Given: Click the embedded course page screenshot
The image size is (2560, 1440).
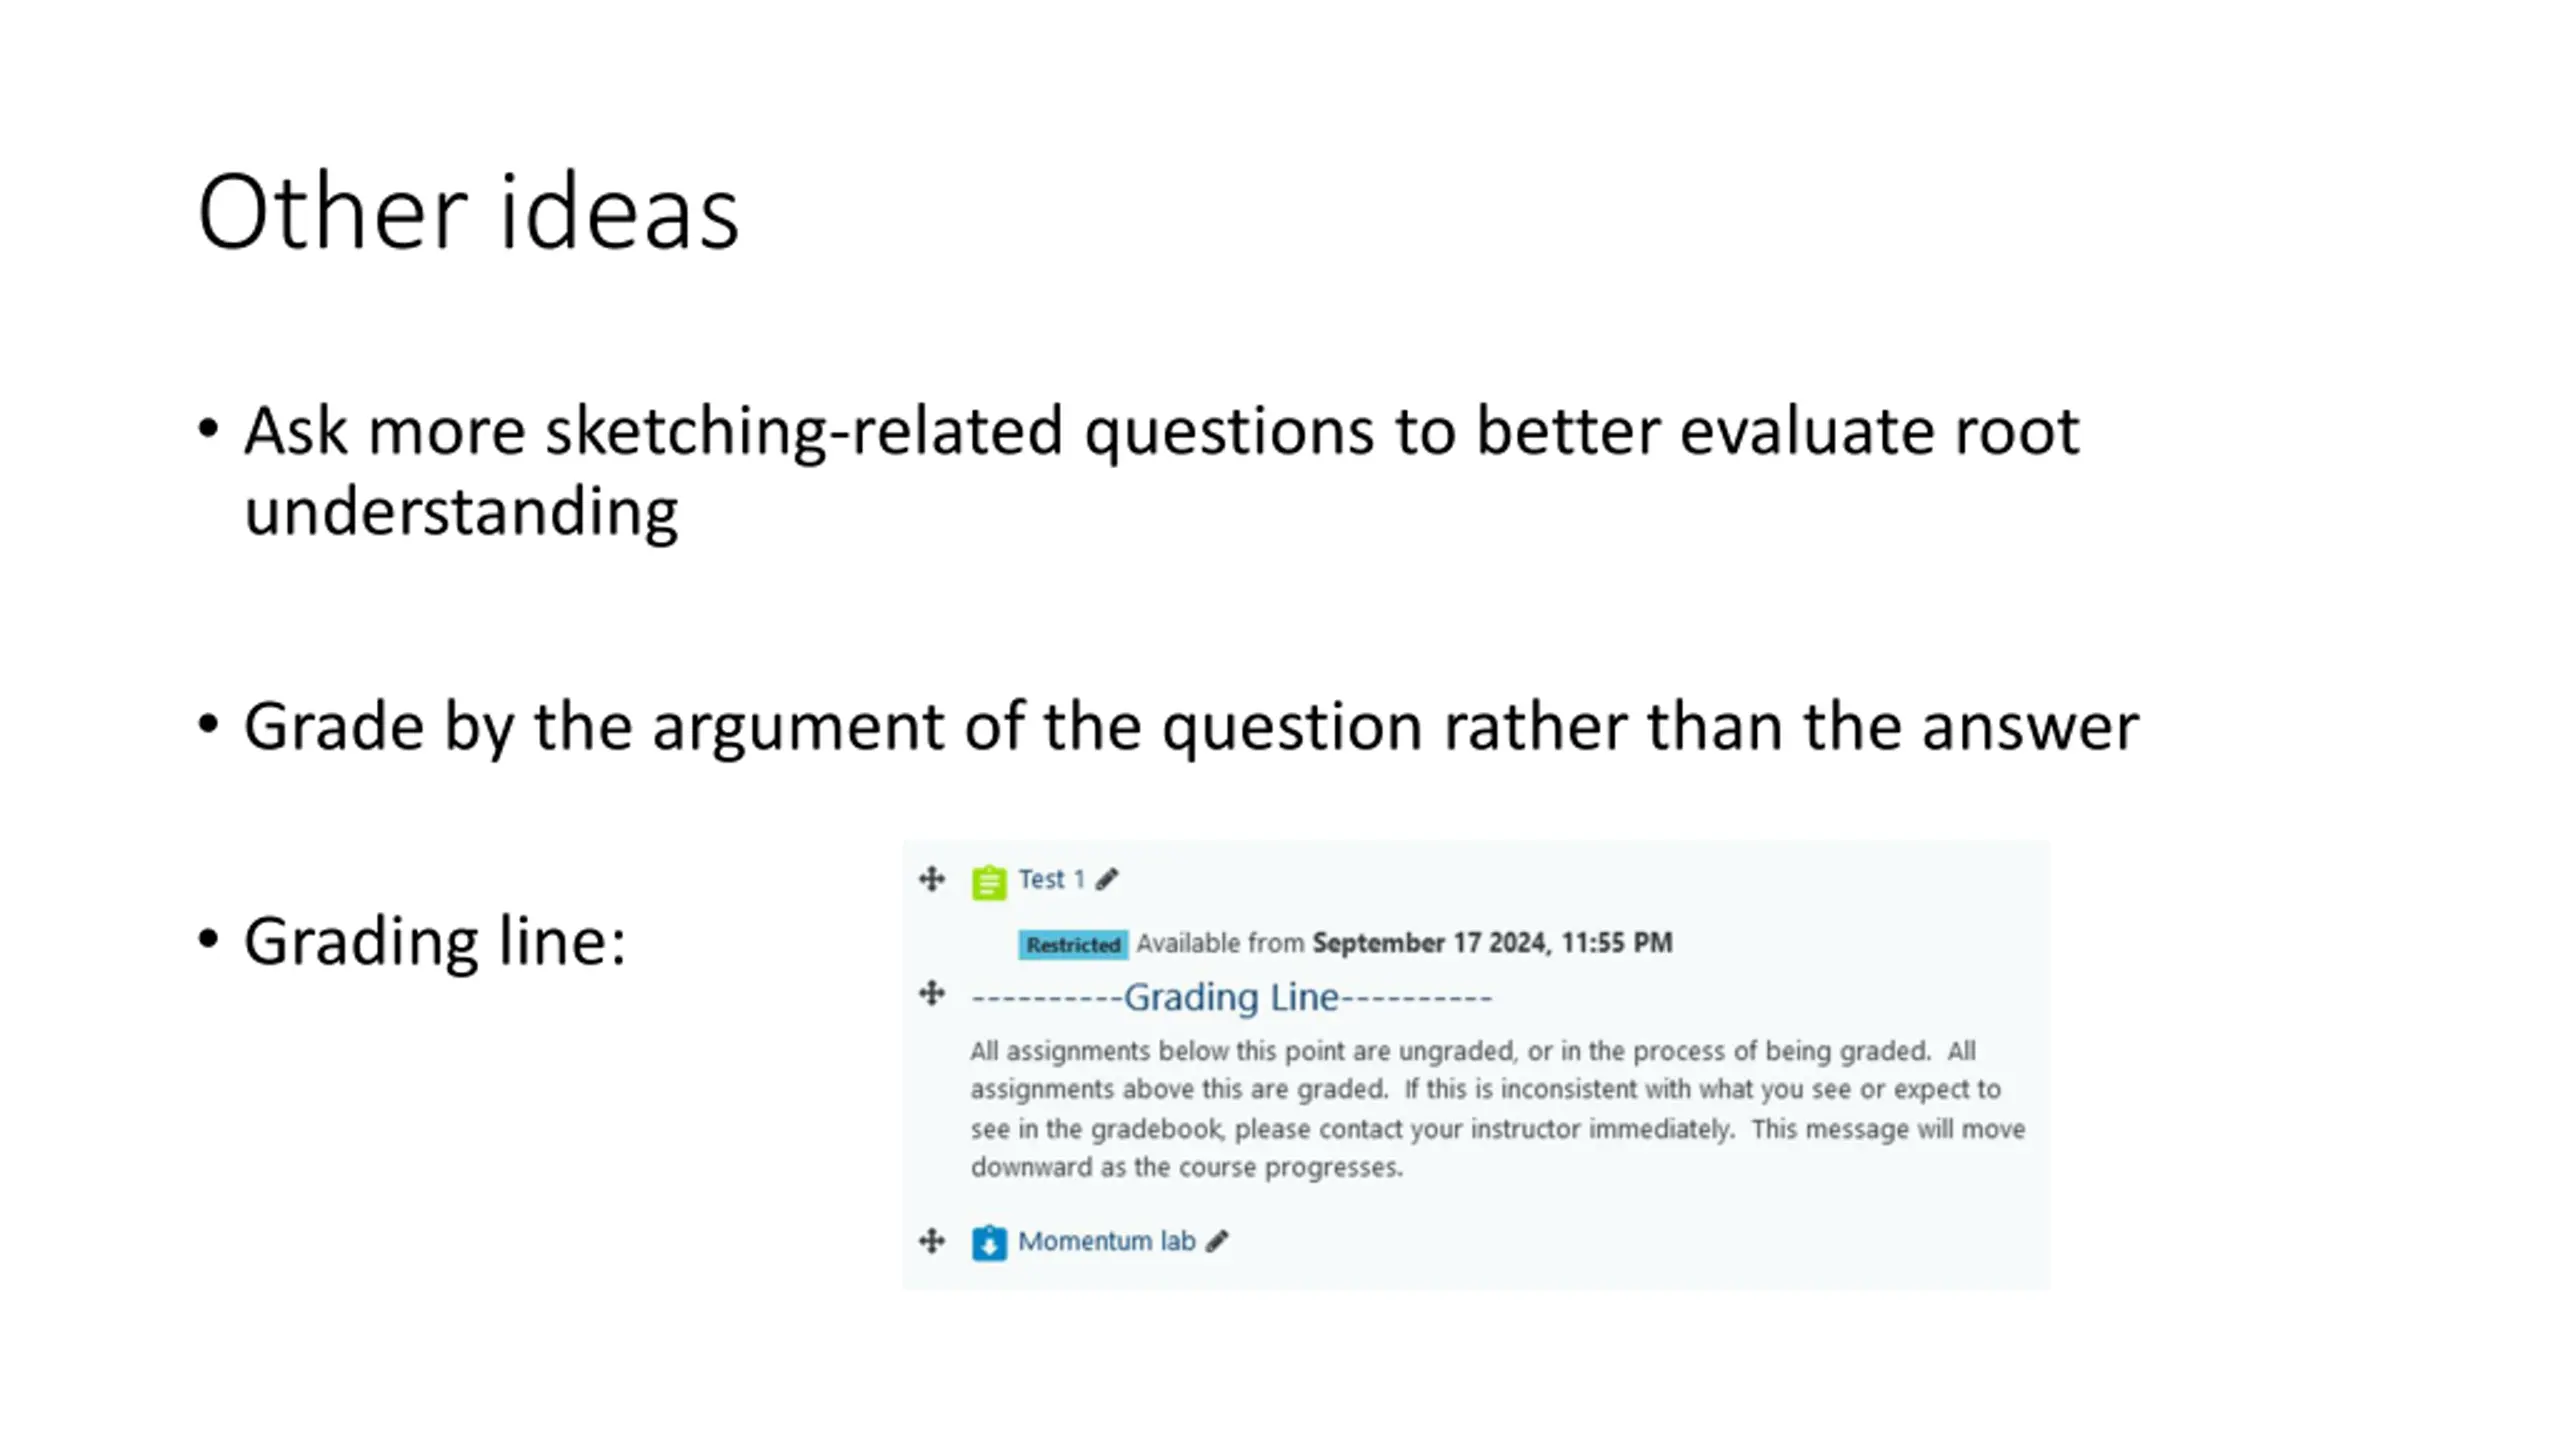Looking at the screenshot, I should tap(1476, 1065).
